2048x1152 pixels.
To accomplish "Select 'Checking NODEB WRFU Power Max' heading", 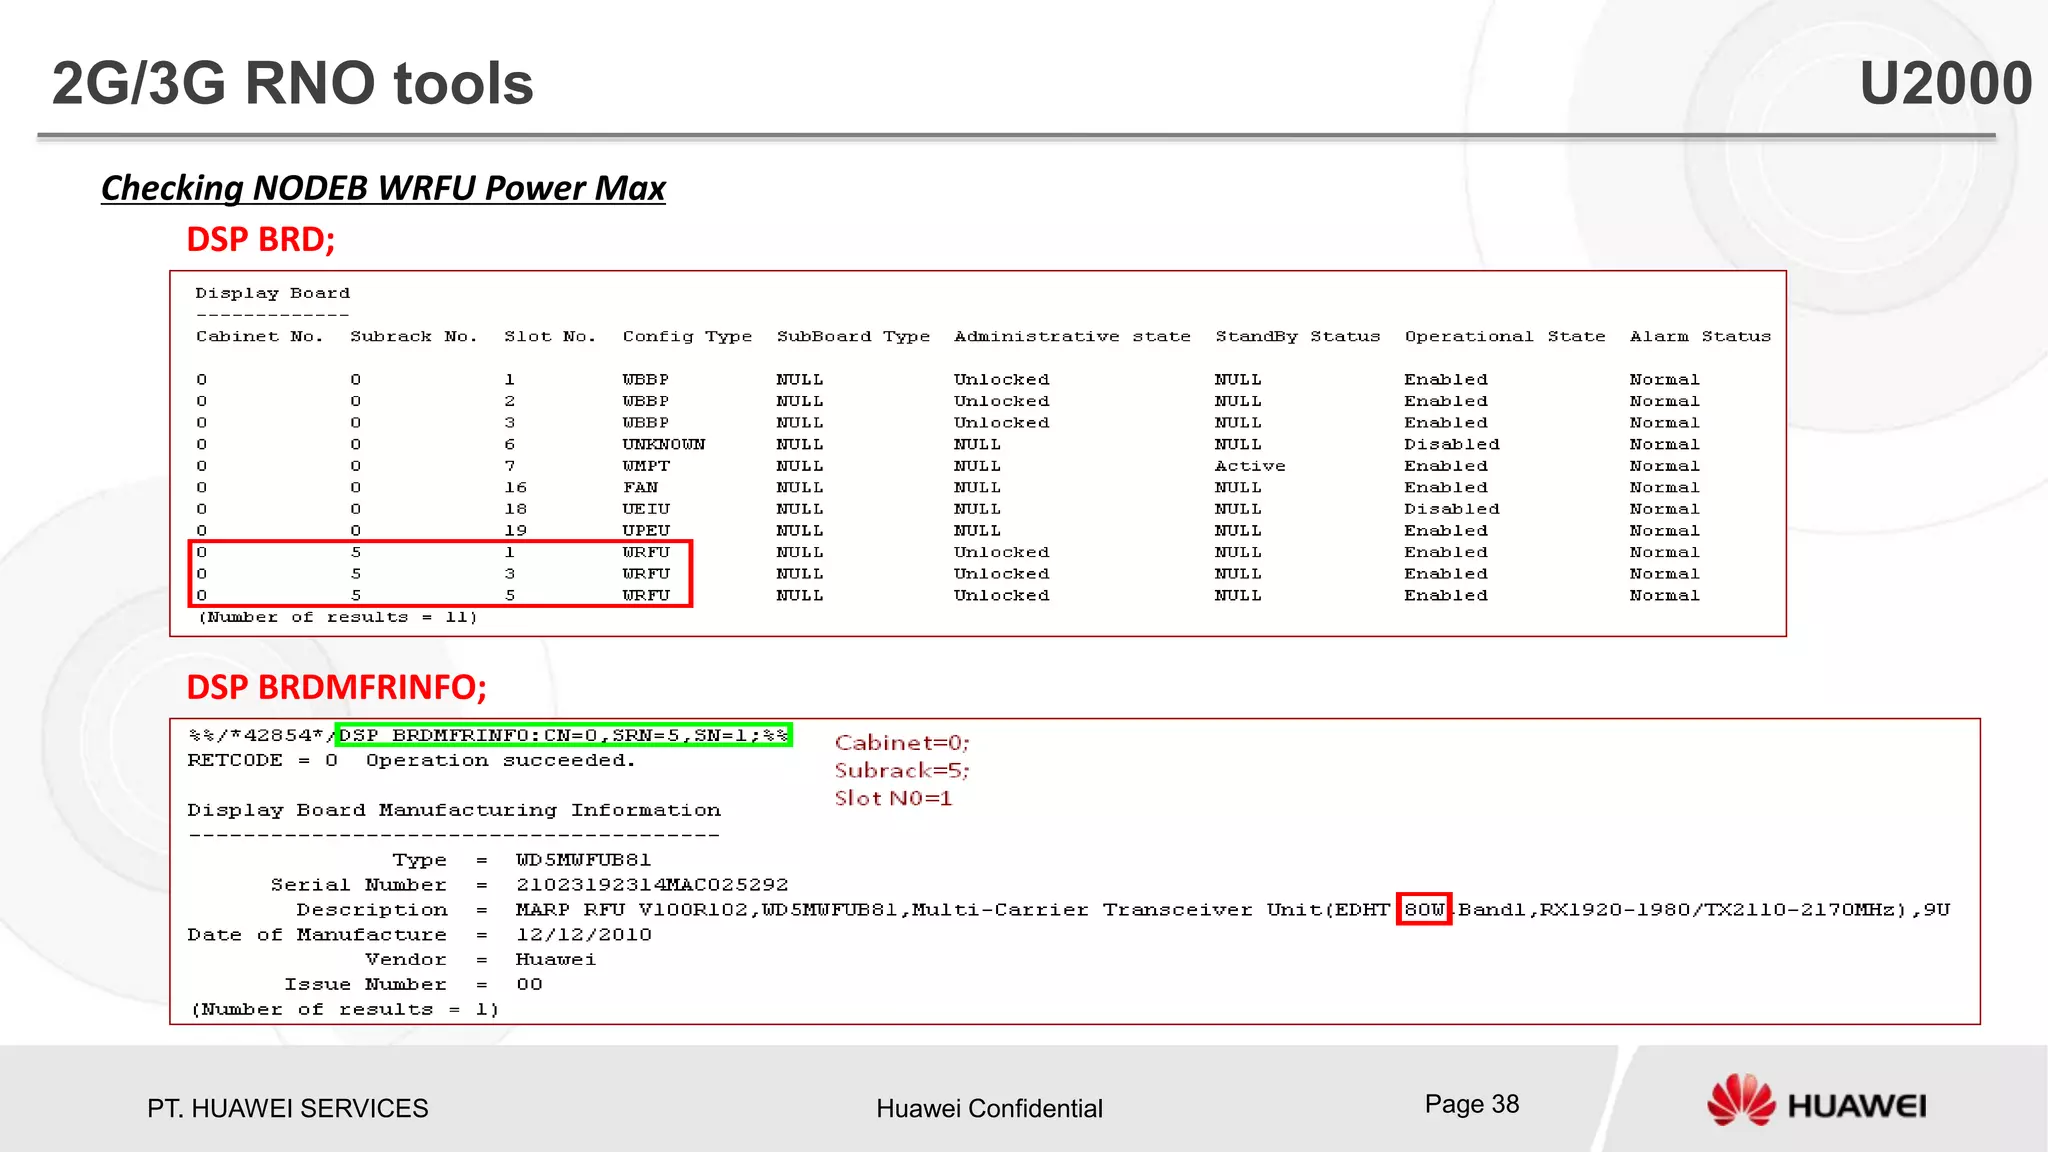I will [x=383, y=188].
